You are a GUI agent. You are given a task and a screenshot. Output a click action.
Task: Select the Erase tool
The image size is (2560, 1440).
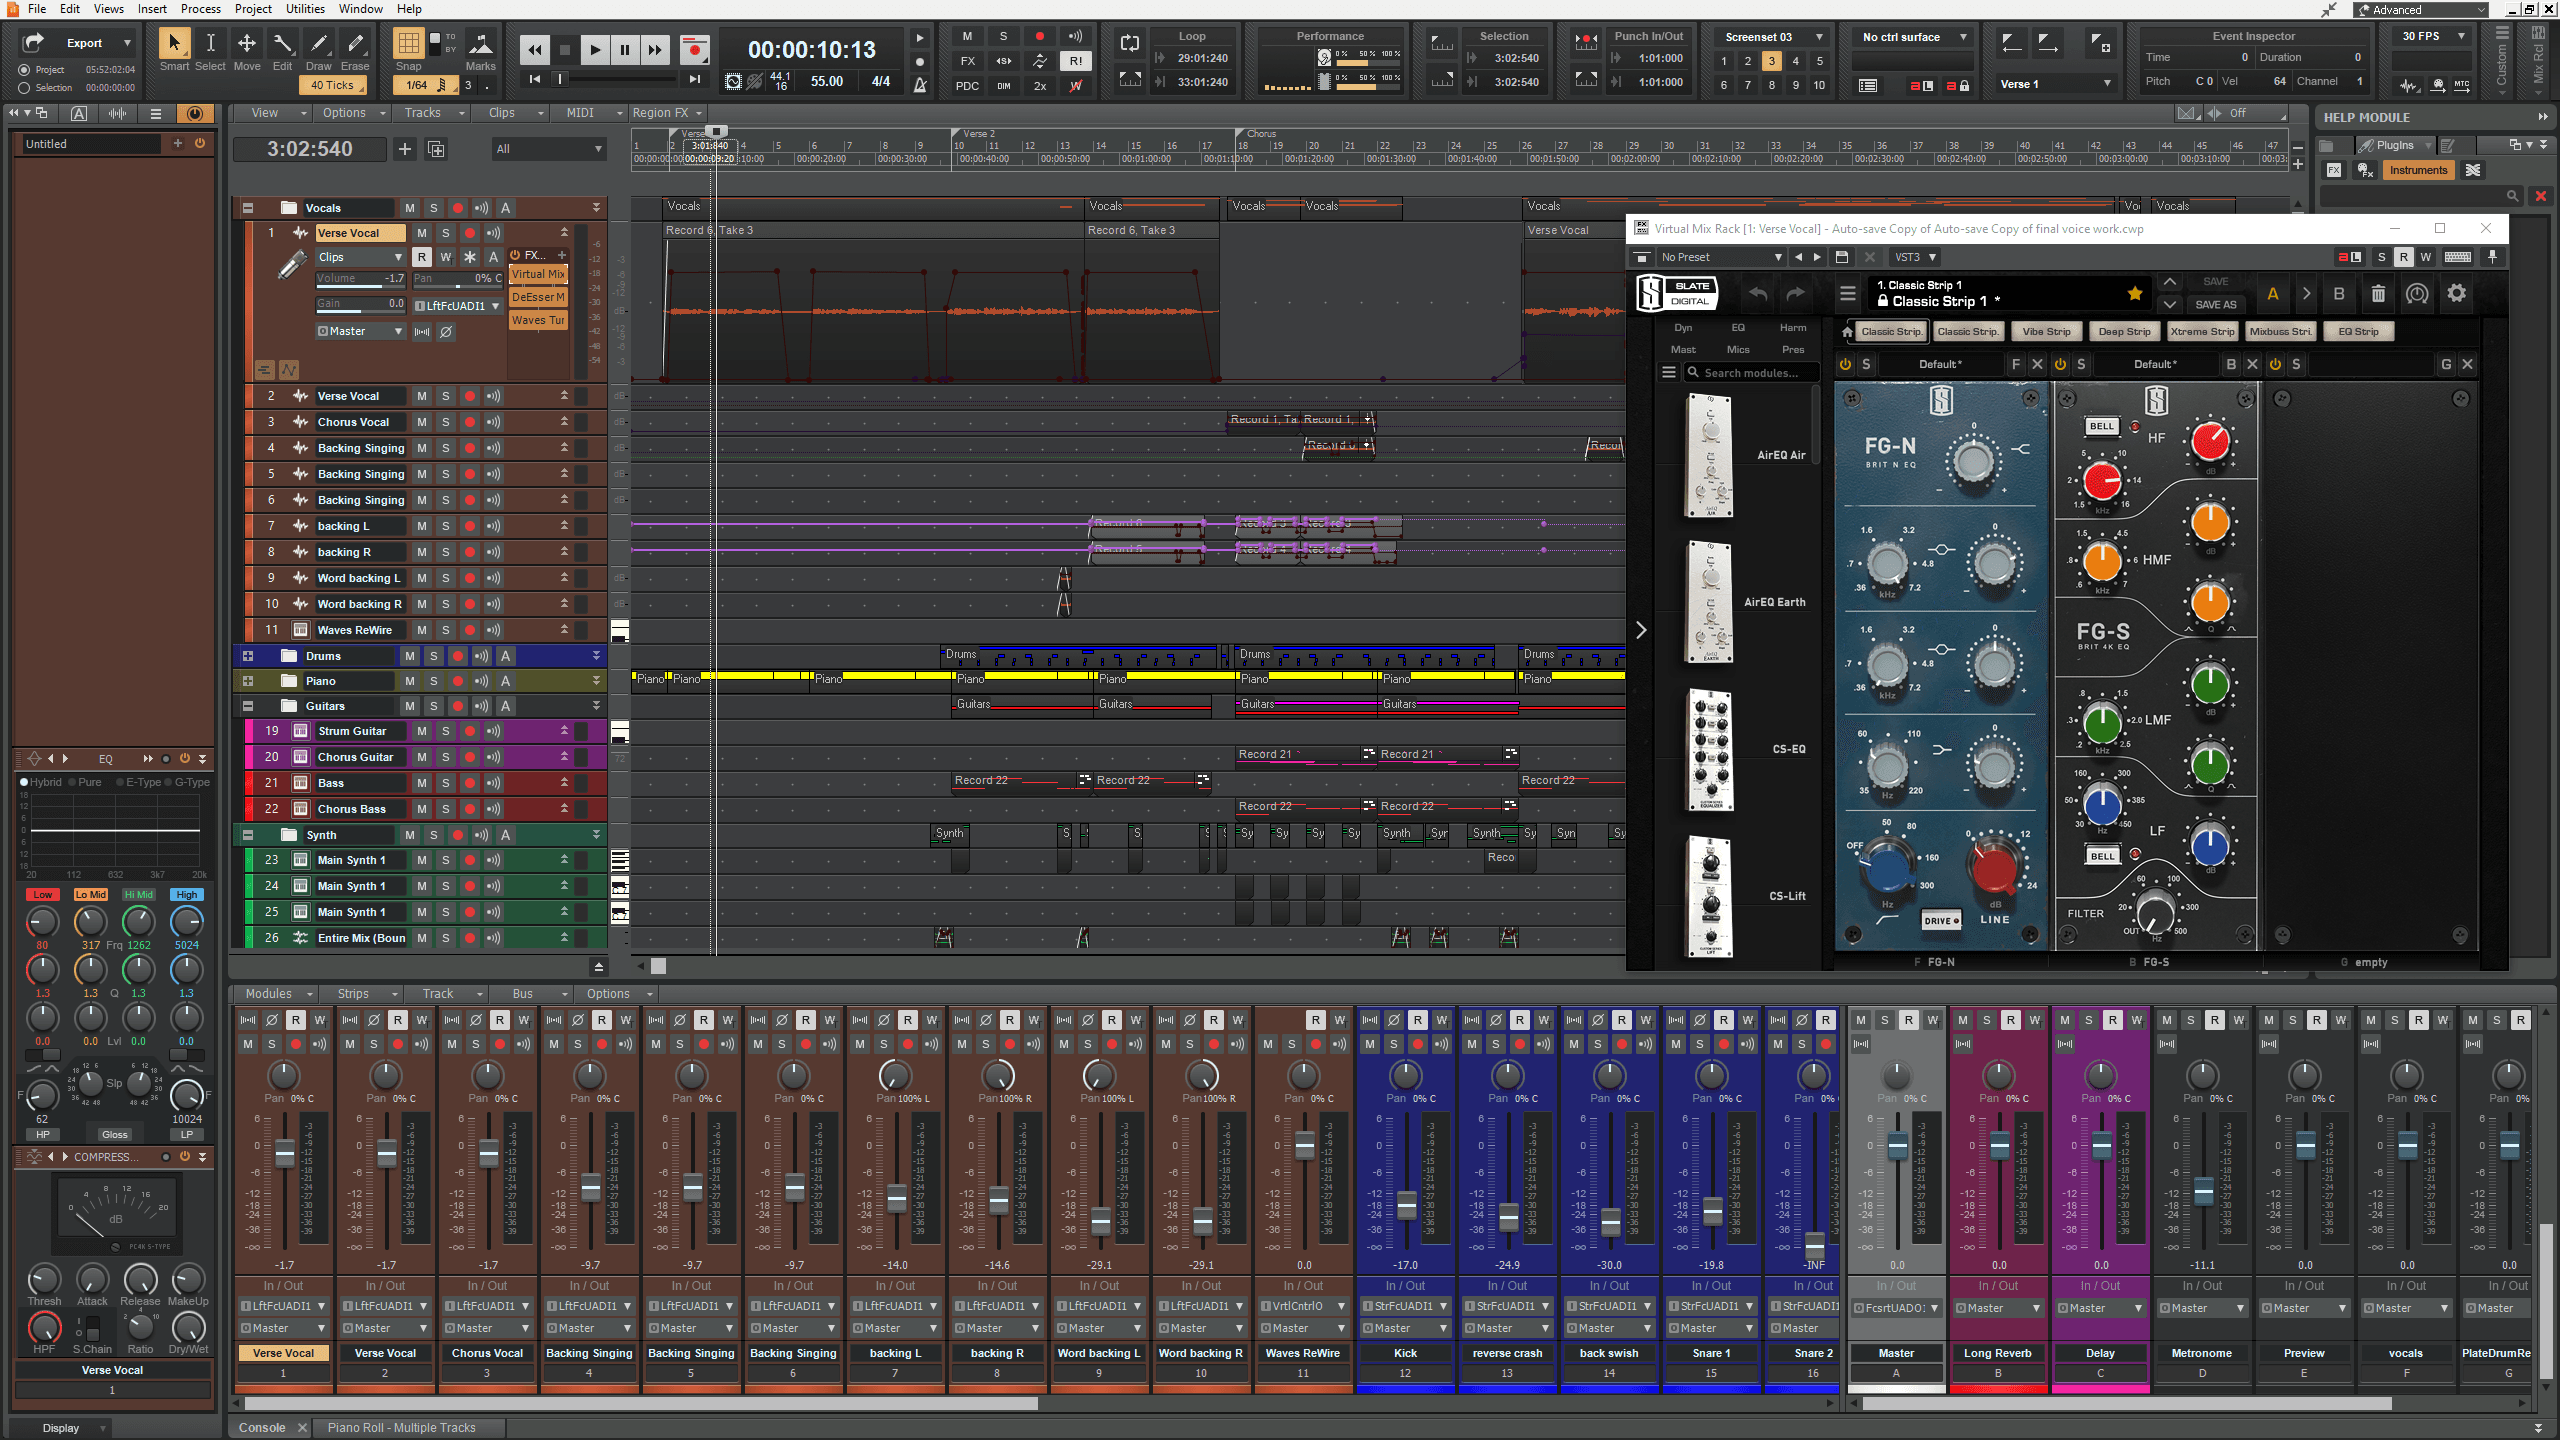pyautogui.click(x=354, y=44)
